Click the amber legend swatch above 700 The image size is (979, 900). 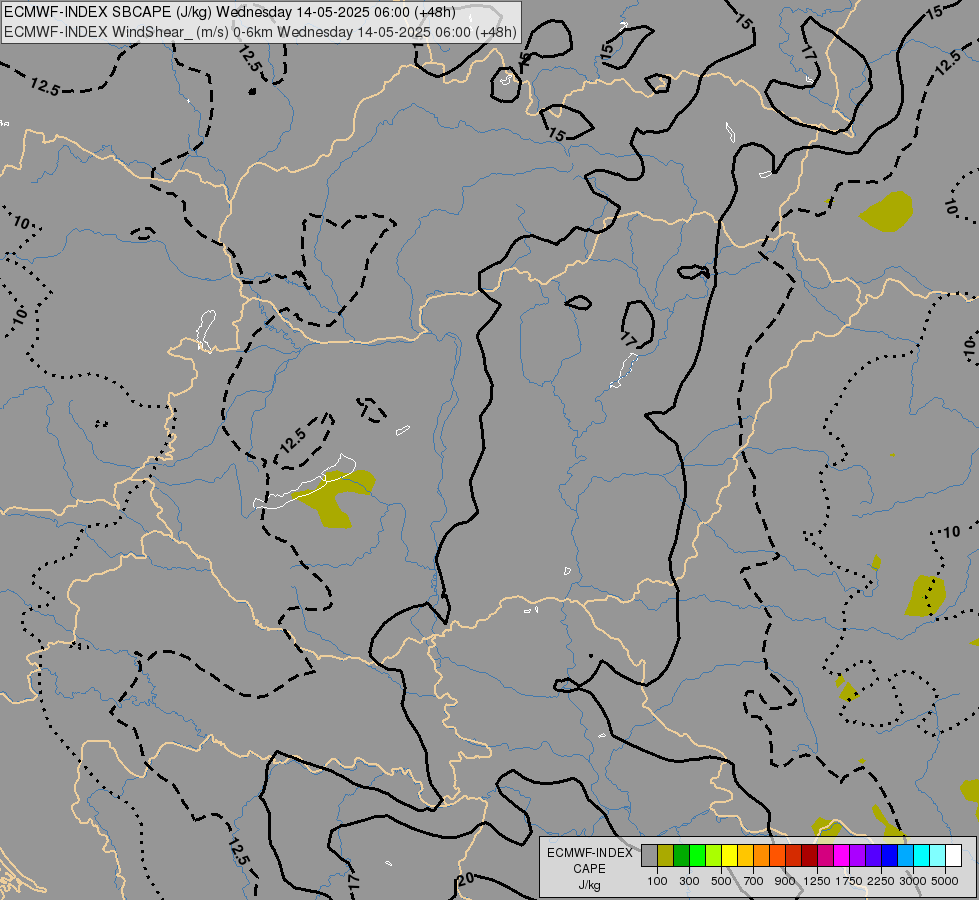745,856
